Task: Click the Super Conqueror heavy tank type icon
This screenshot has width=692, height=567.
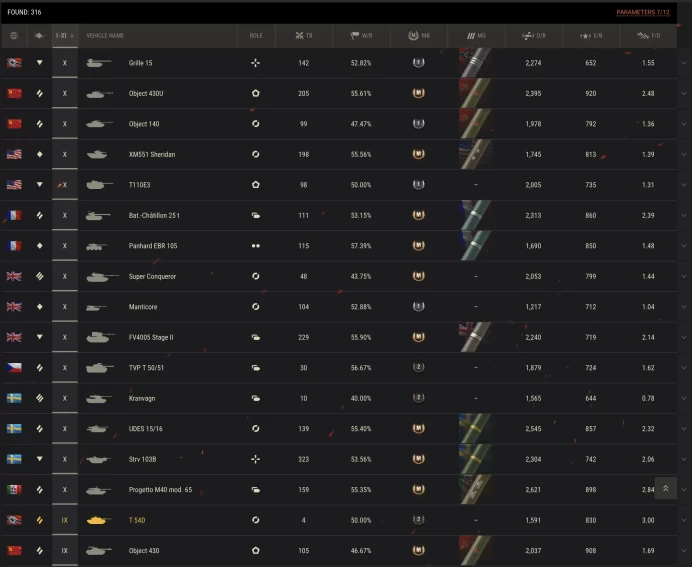Action: pyautogui.click(x=39, y=276)
